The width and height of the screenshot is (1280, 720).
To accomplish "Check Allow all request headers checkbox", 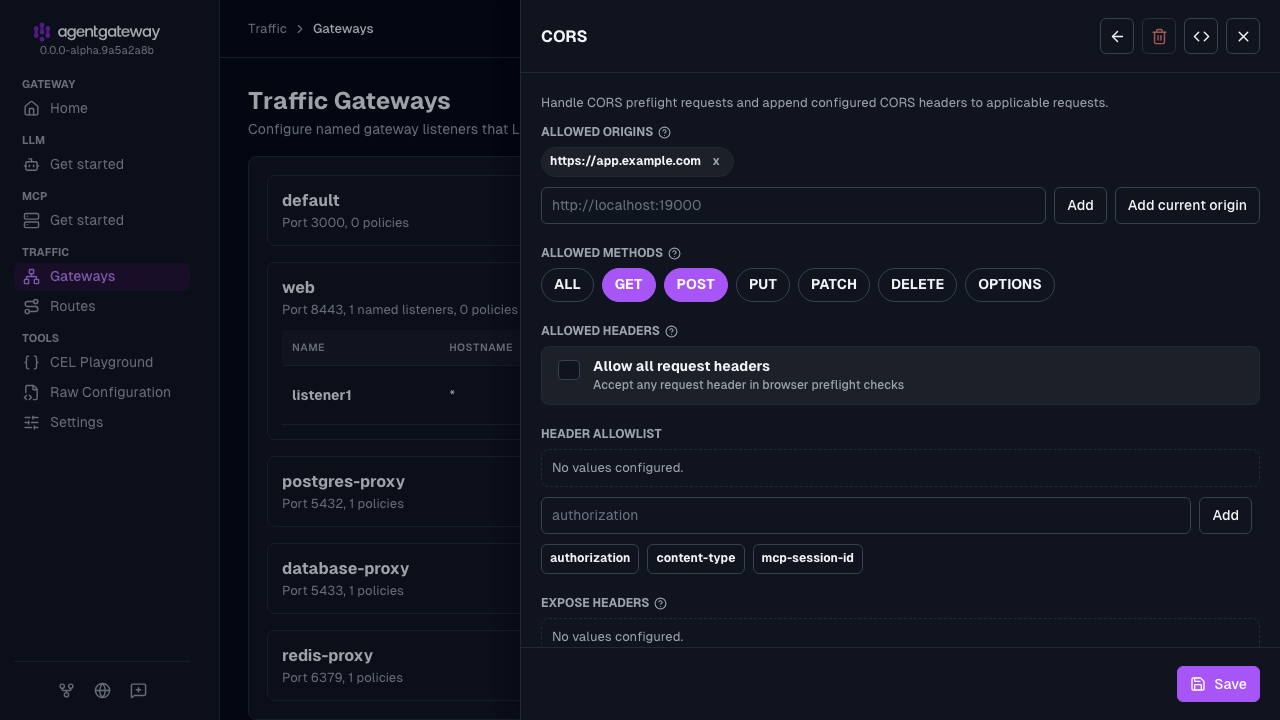I will coord(569,370).
